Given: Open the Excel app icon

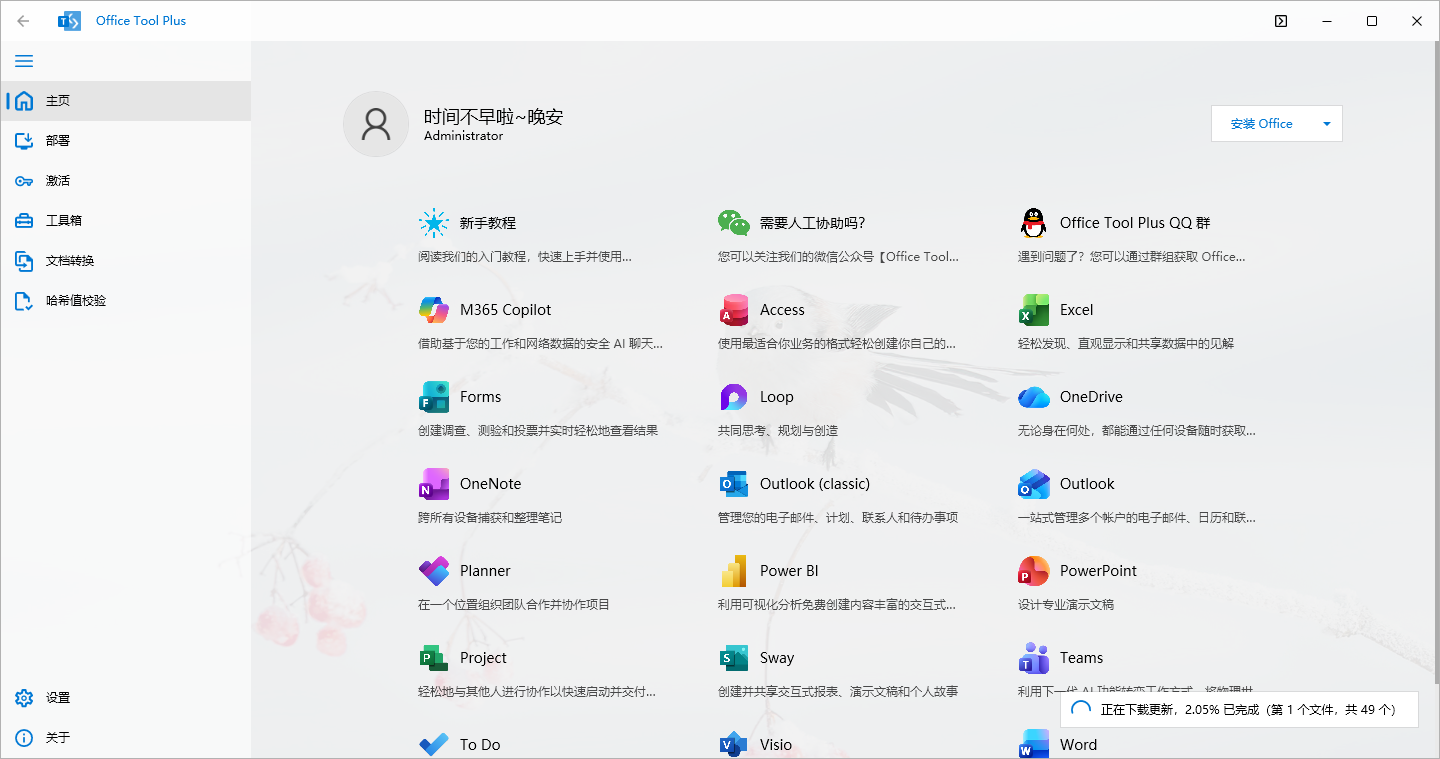Looking at the screenshot, I should pos(1033,310).
